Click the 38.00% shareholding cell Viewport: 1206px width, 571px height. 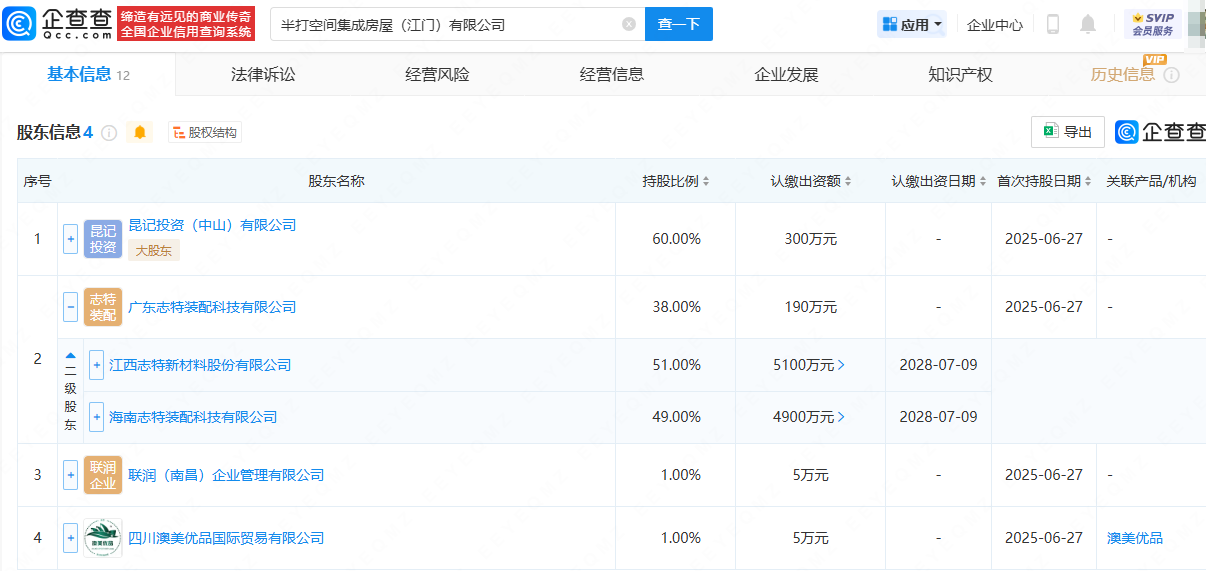[x=676, y=307]
